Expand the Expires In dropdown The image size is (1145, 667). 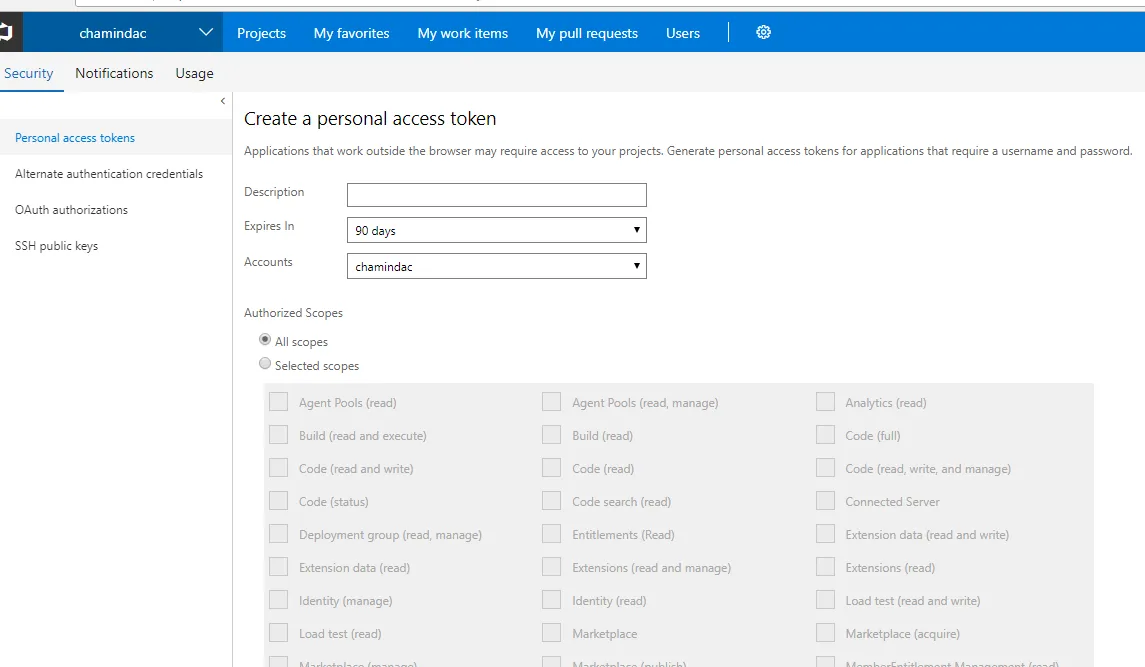click(496, 230)
